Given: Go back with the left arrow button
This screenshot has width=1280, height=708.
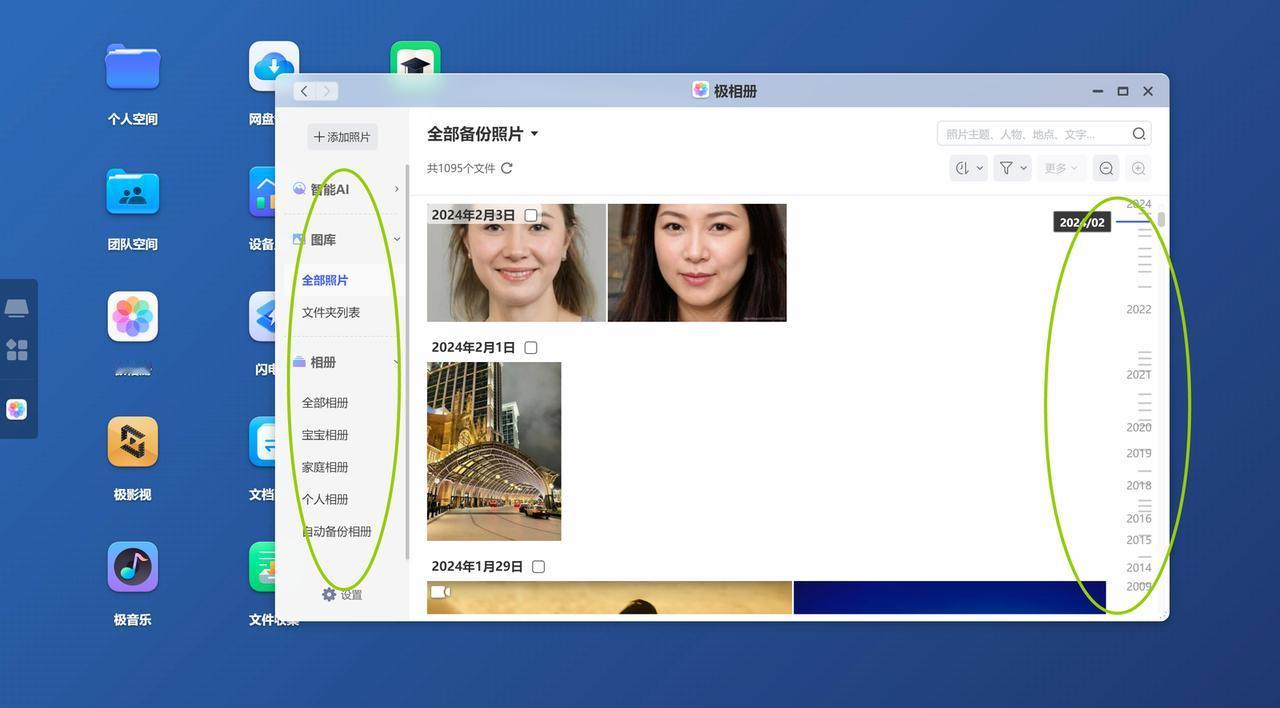Looking at the screenshot, I should coord(304,91).
